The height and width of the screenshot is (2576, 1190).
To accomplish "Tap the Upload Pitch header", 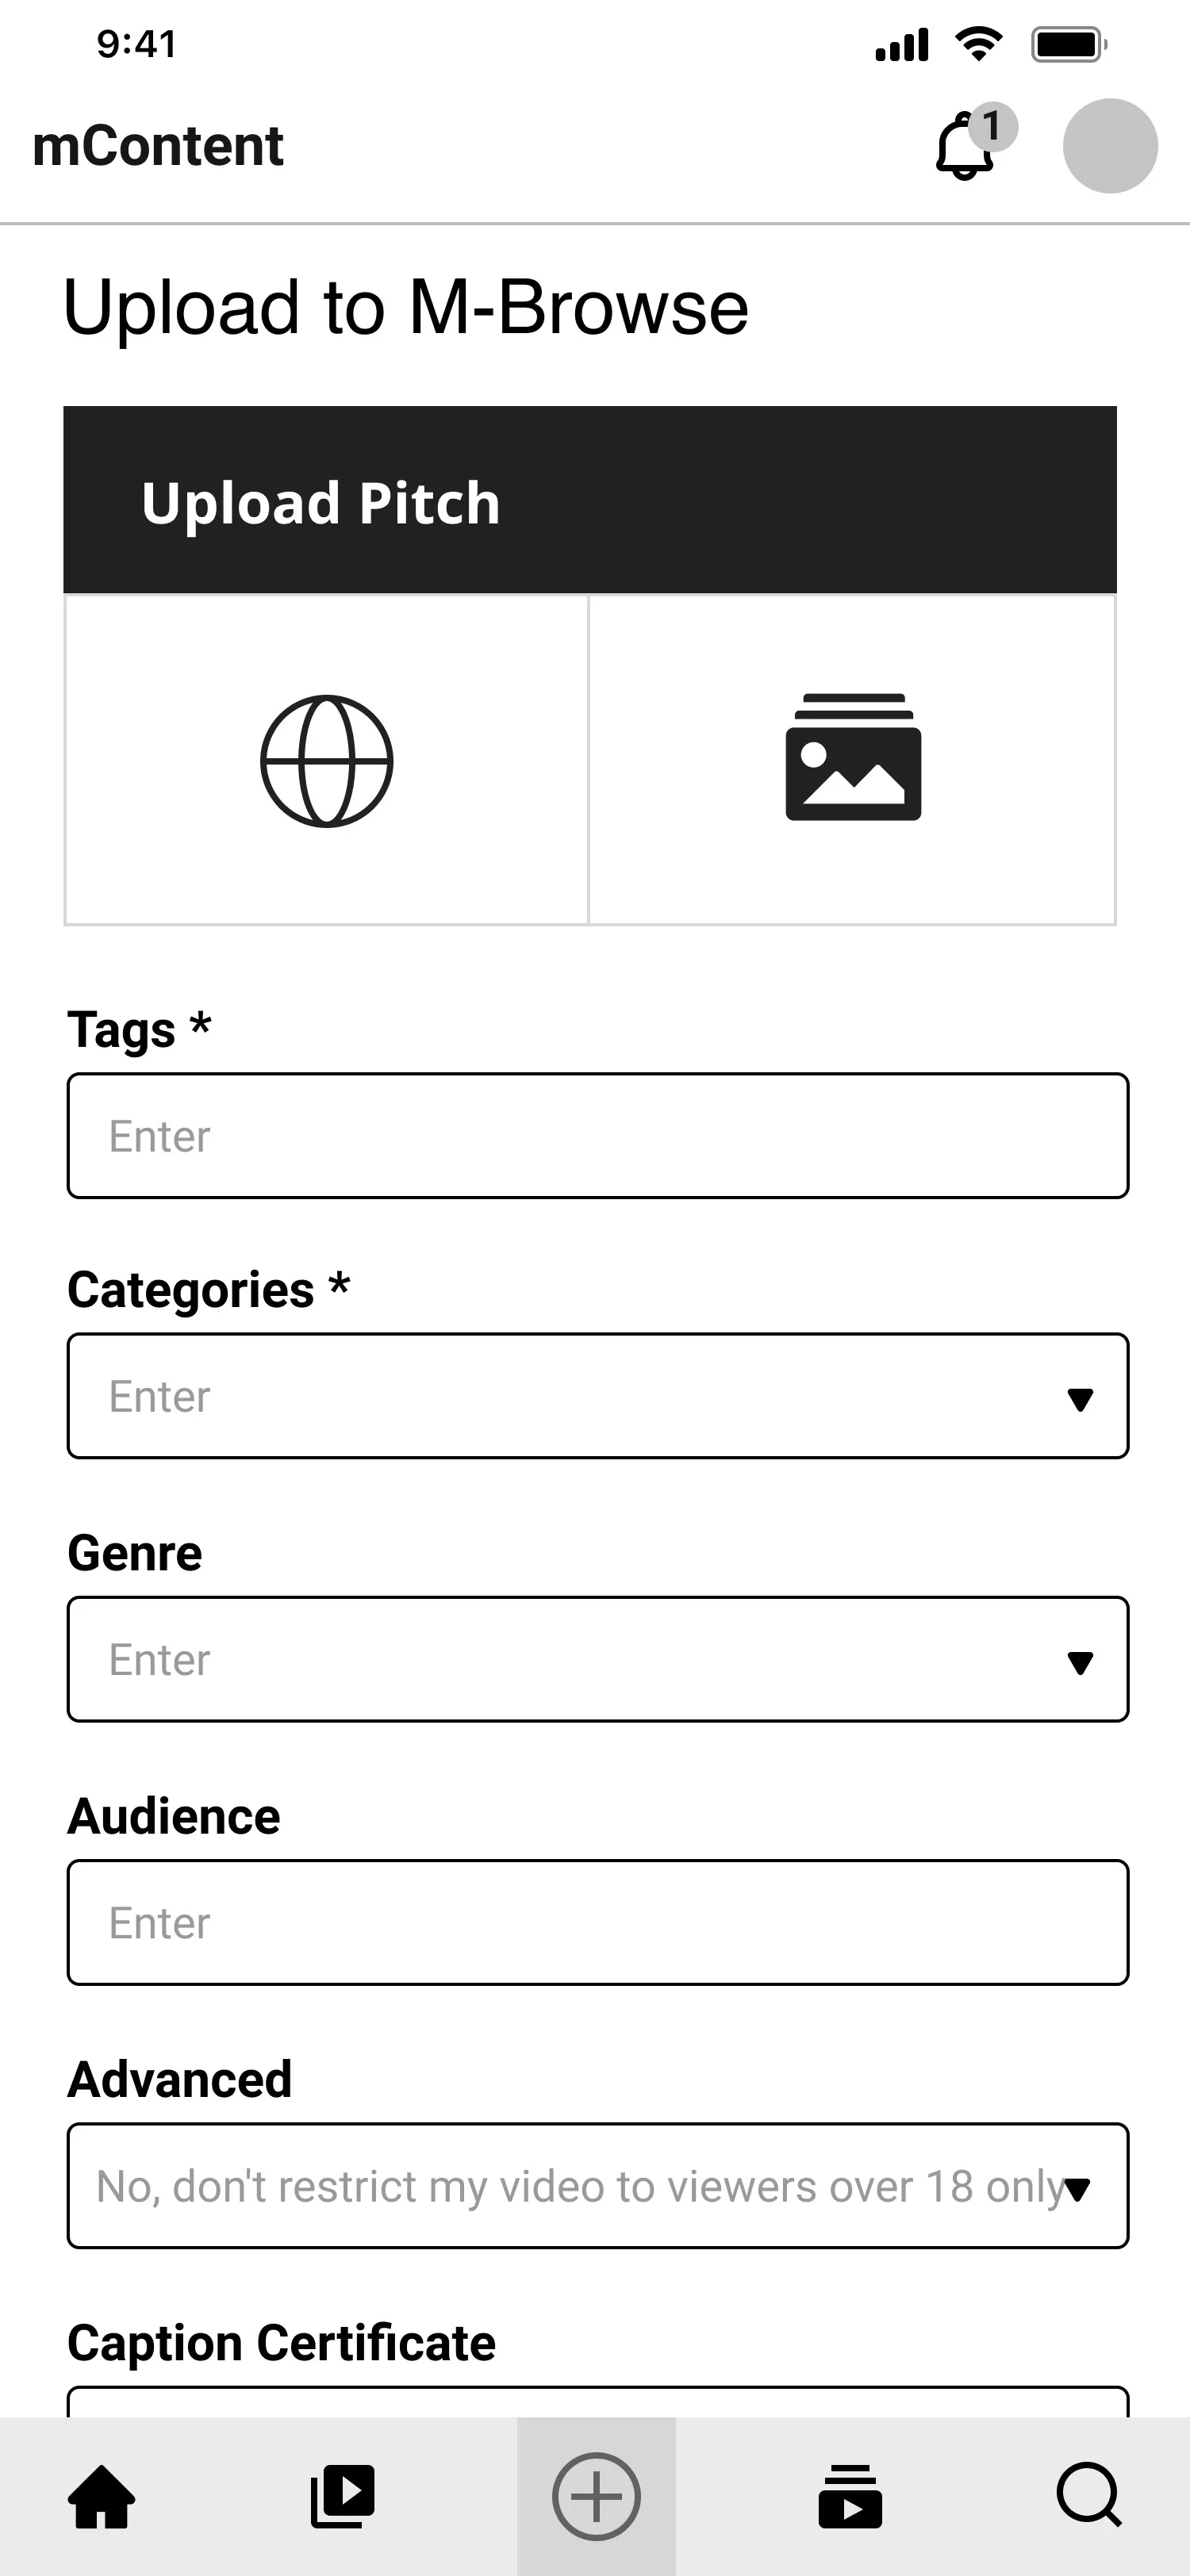I will click(x=590, y=500).
